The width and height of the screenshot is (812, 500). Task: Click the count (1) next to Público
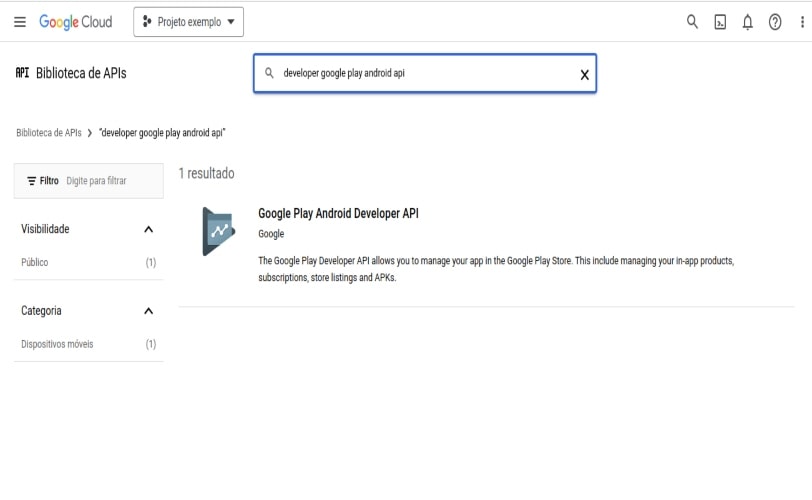(151, 262)
